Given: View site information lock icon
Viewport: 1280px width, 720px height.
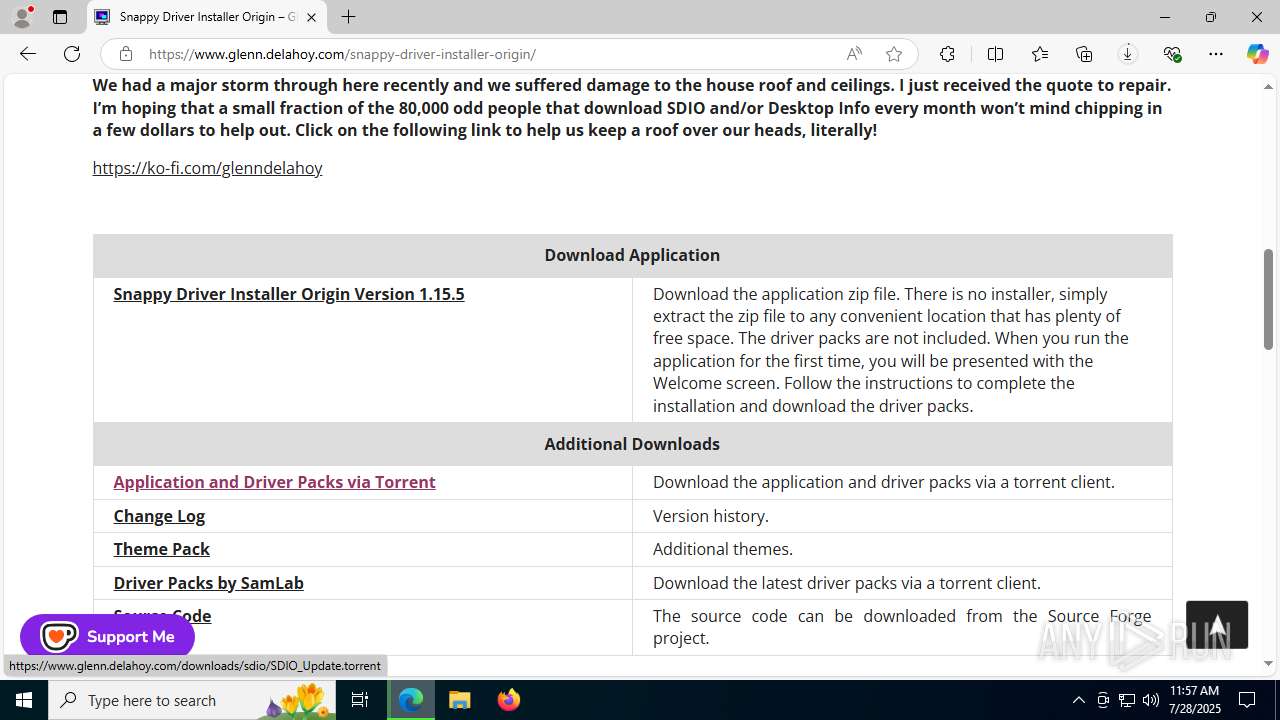Looking at the screenshot, I should (x=125, y=54).
